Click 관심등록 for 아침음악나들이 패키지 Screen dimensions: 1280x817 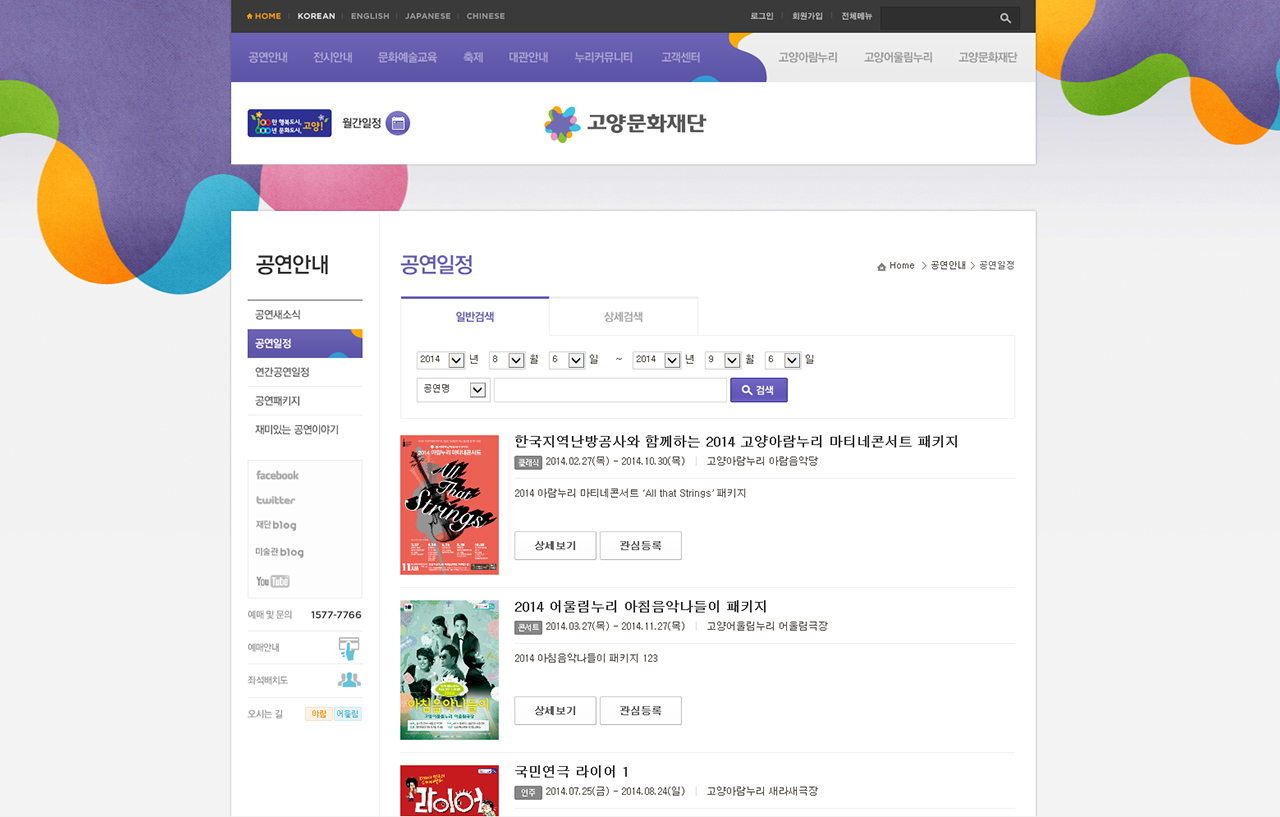[x=641, y=711]
